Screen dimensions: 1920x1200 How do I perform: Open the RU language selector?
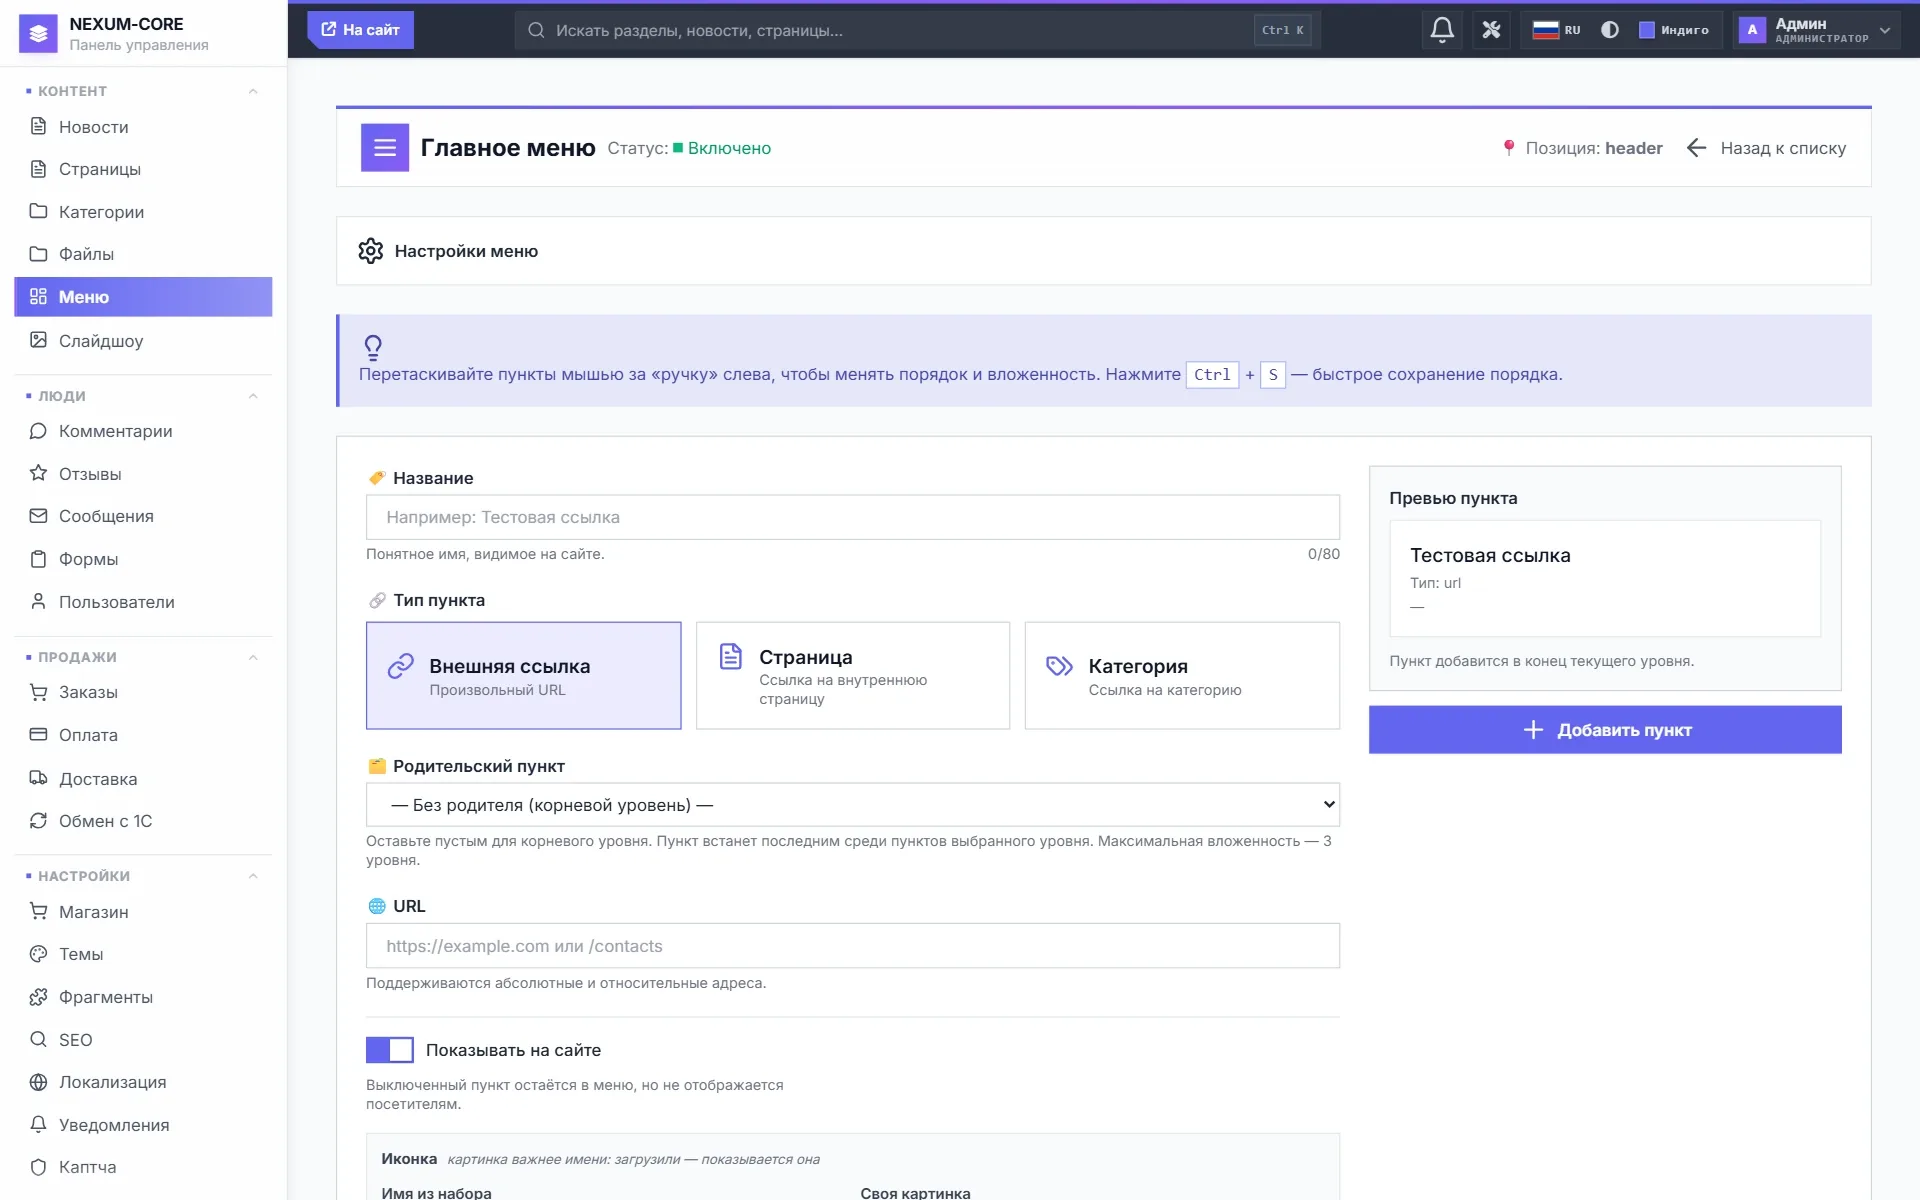(1556, 30)
